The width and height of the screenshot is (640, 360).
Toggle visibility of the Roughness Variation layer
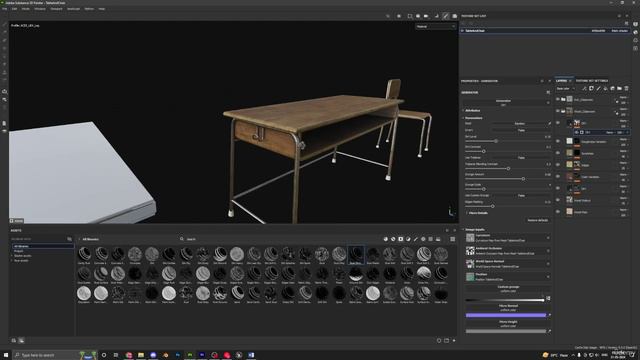(x=558, y=141)
